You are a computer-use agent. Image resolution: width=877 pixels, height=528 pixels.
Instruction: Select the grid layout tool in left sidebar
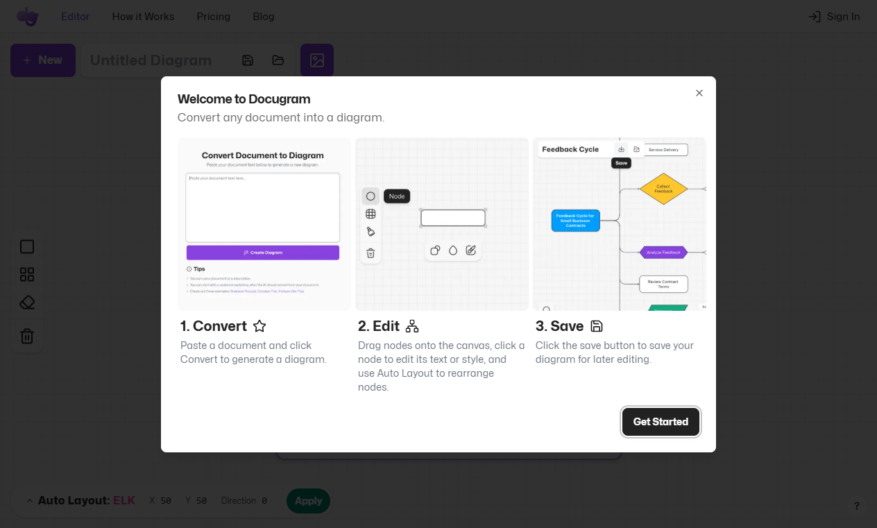(x=27, y=275)
